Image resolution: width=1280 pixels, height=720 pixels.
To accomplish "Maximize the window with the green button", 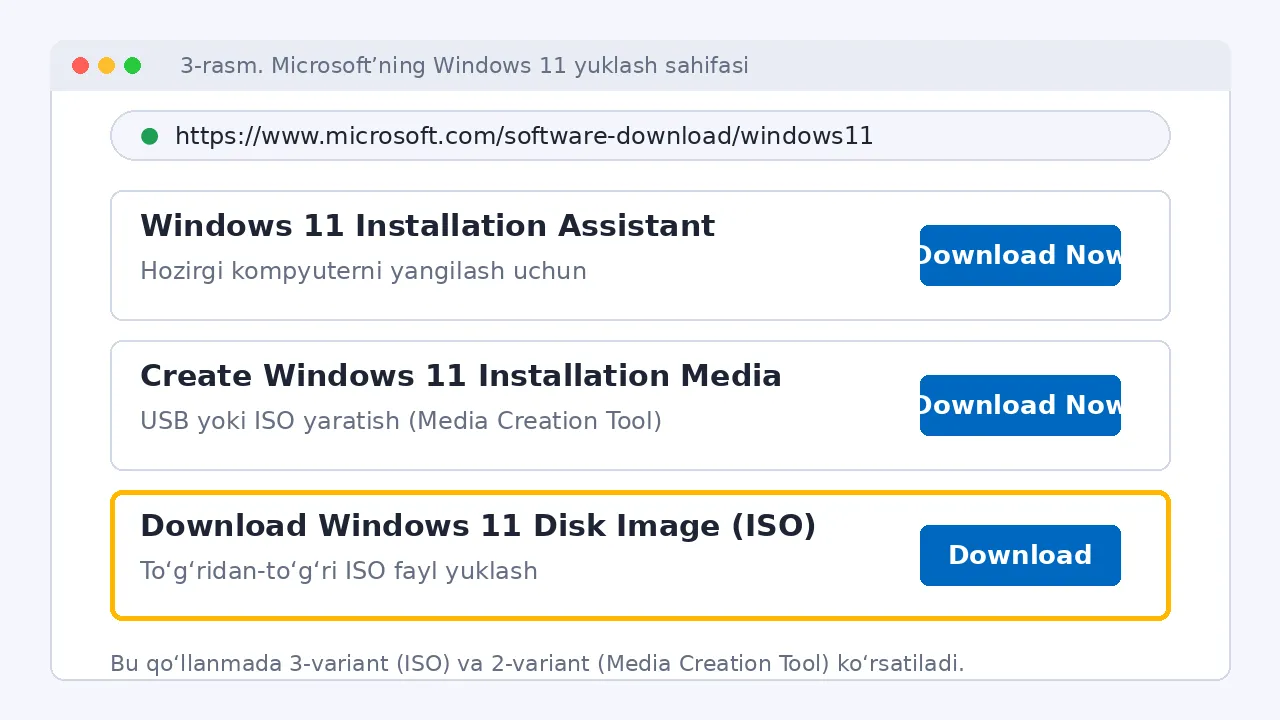I will tap(133, 66).
